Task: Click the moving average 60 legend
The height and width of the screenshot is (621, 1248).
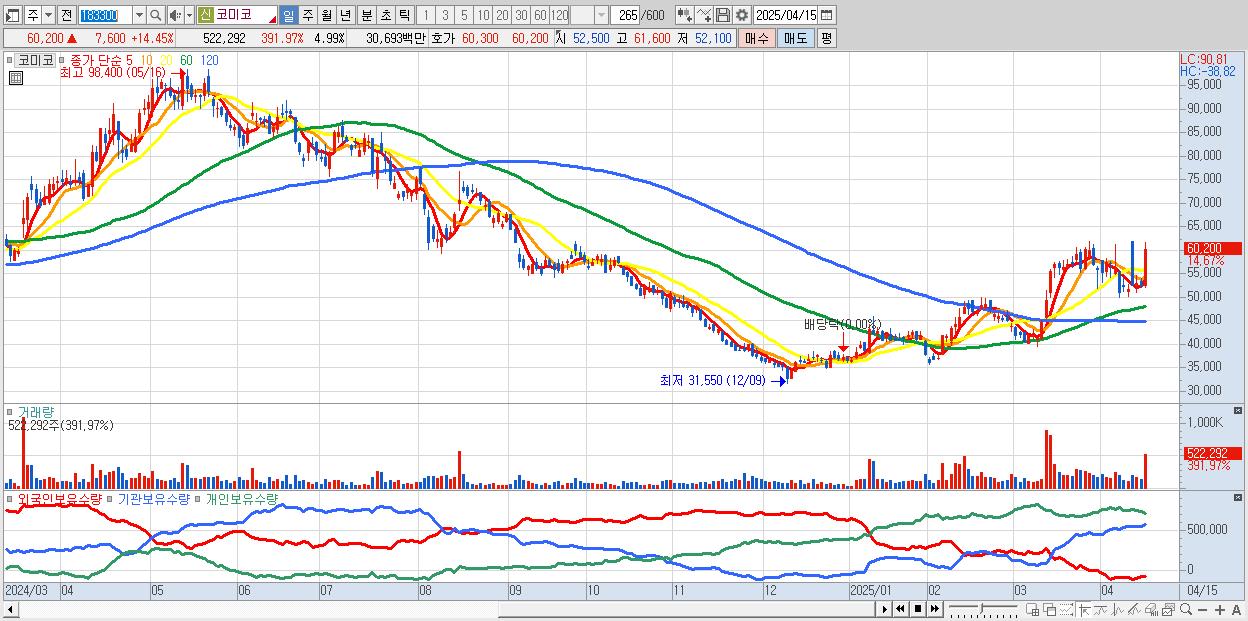Action: [x=186, y=60]
